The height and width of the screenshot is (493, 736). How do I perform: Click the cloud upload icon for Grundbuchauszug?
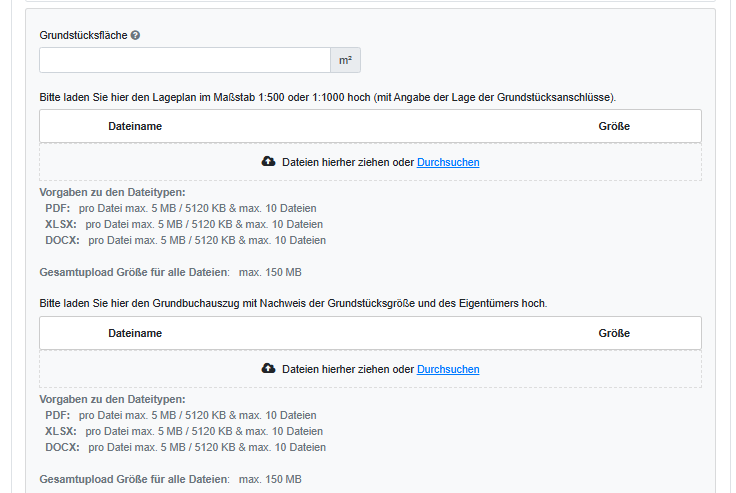coord(268,369)
